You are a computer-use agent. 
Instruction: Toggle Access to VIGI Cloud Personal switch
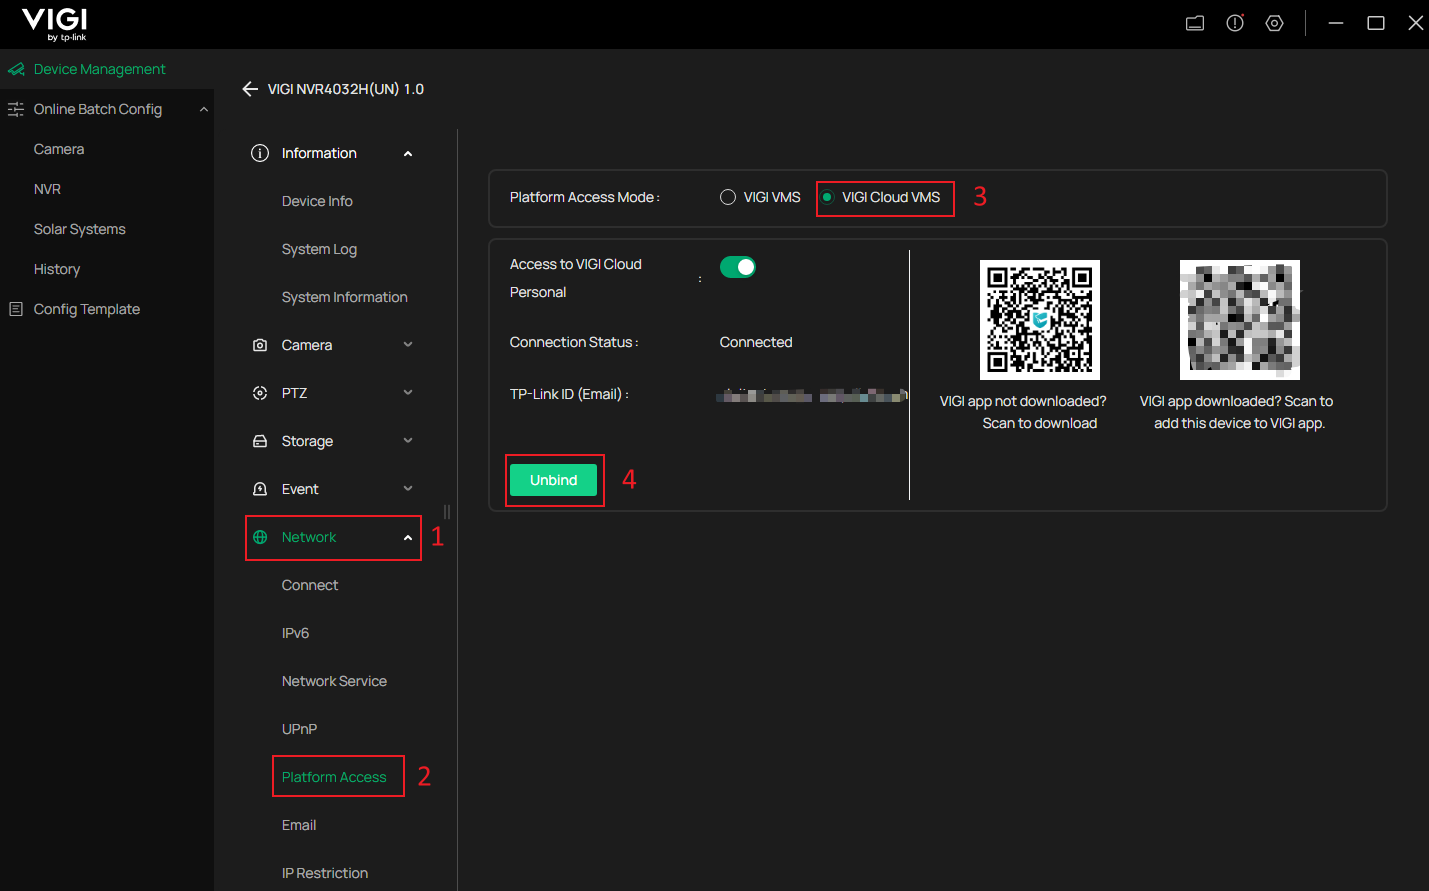(738, 267)
